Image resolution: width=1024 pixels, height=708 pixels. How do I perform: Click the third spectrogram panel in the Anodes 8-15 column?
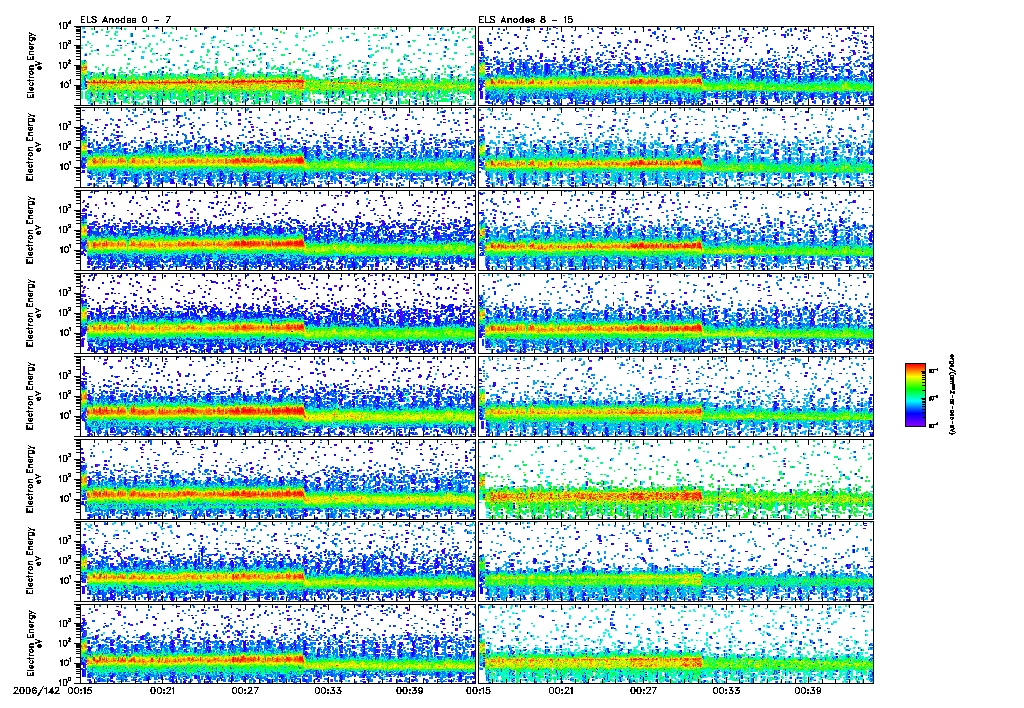[x=676, y=231]
